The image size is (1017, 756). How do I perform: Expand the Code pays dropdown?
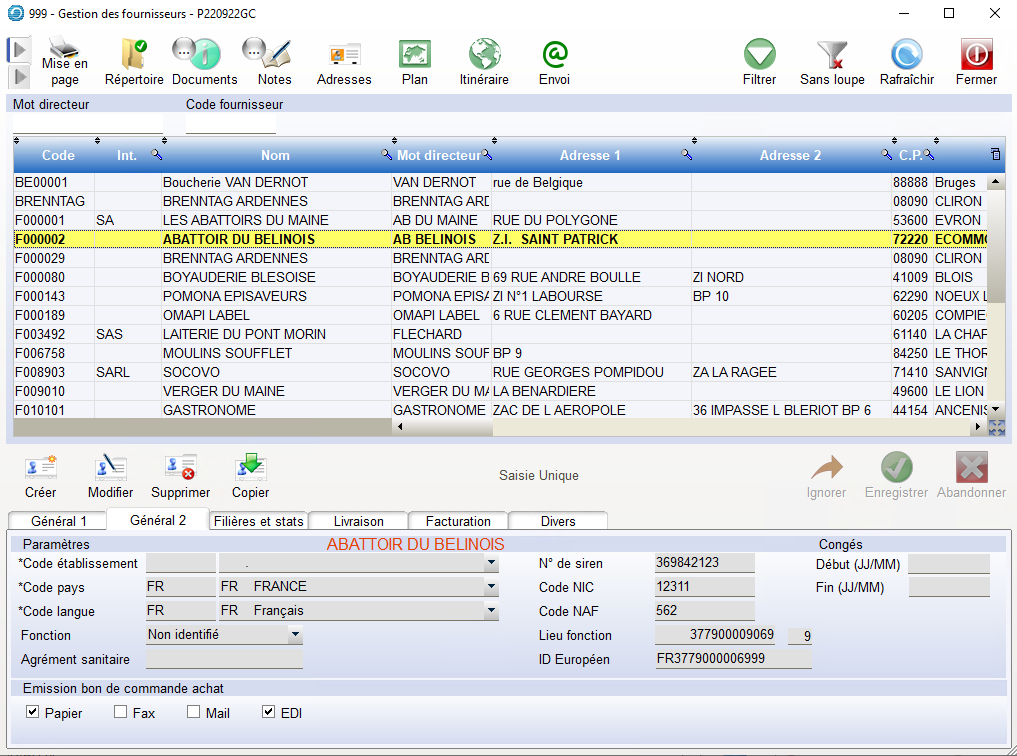coord(491,587)
